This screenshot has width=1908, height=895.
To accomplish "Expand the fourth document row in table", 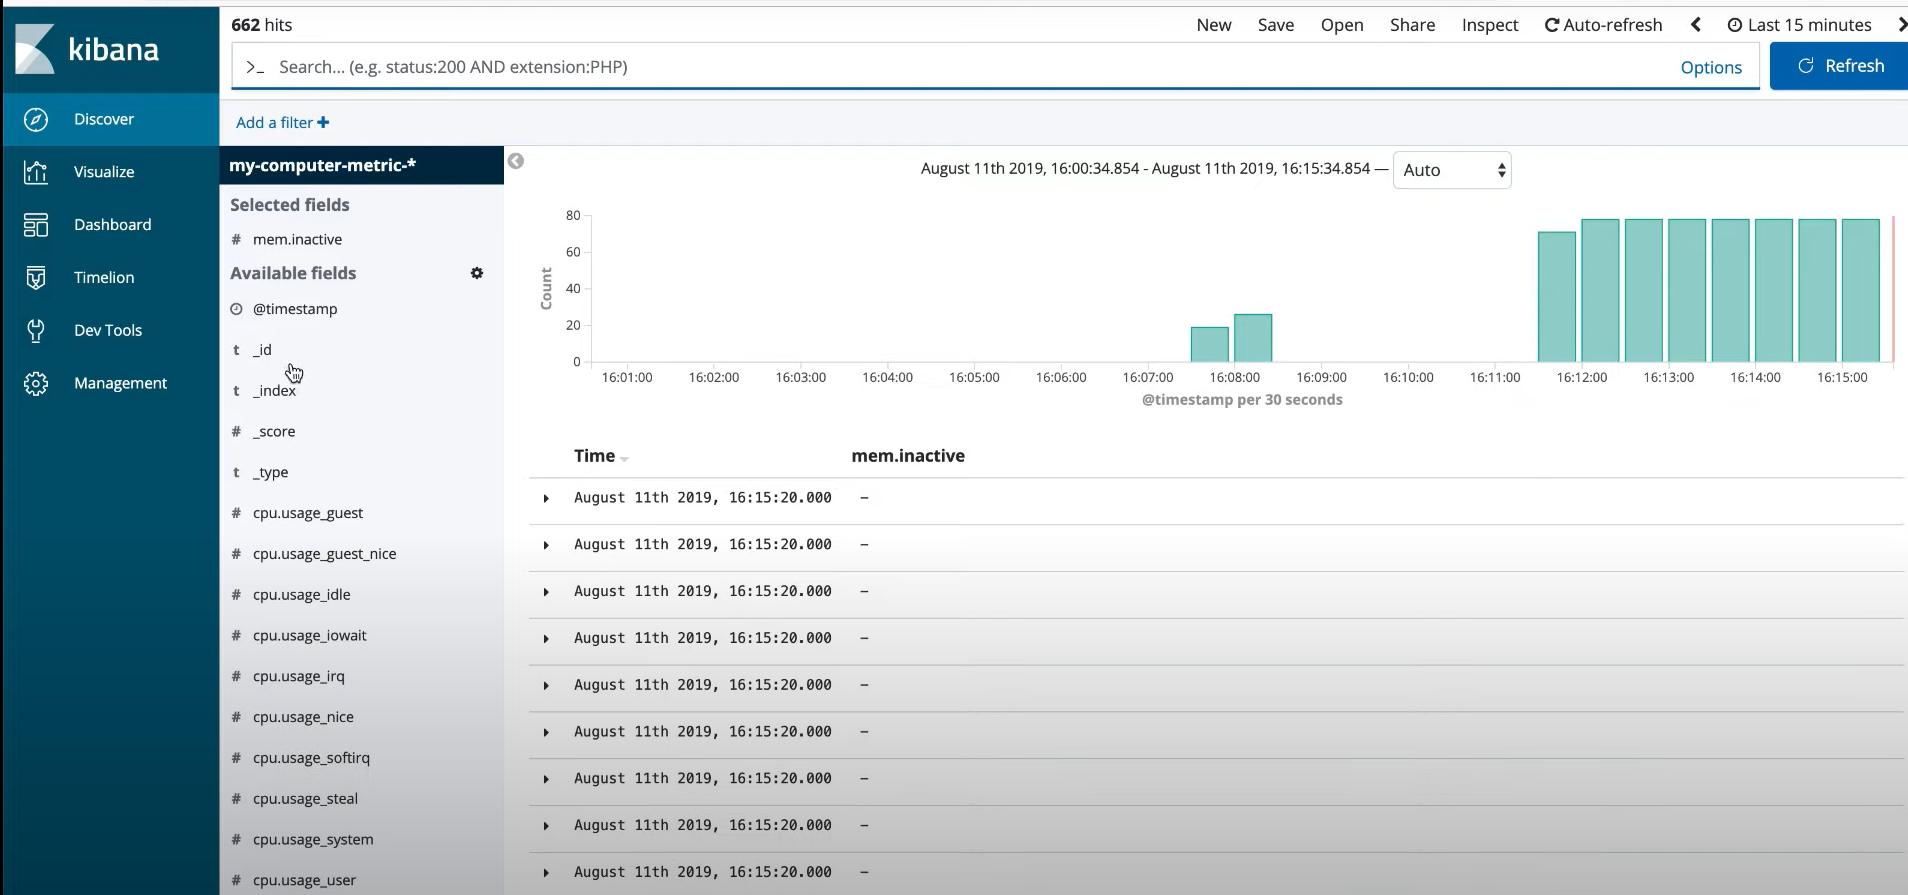I will (x=546, y=639).
